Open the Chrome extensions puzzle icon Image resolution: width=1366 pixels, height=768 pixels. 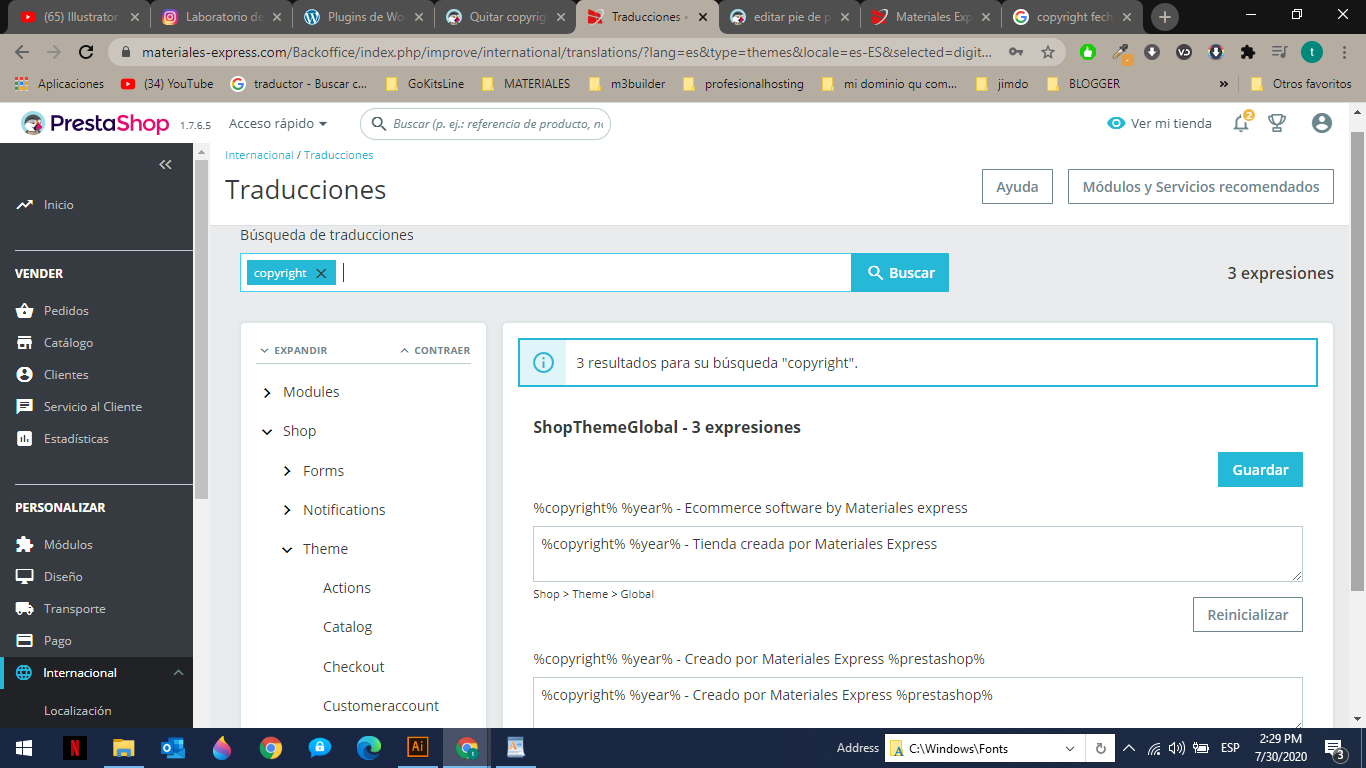(x=1247, y=52)
